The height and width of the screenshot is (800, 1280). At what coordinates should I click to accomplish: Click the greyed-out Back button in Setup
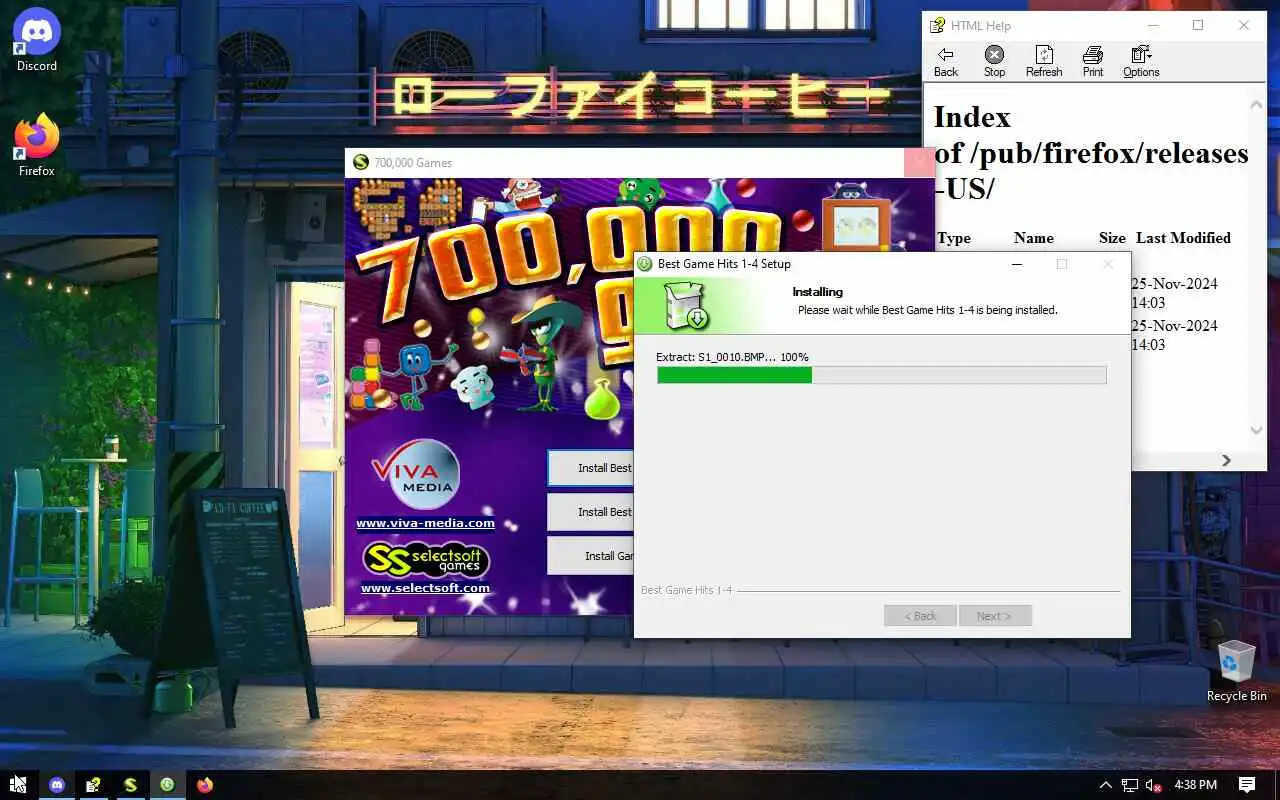920,616
